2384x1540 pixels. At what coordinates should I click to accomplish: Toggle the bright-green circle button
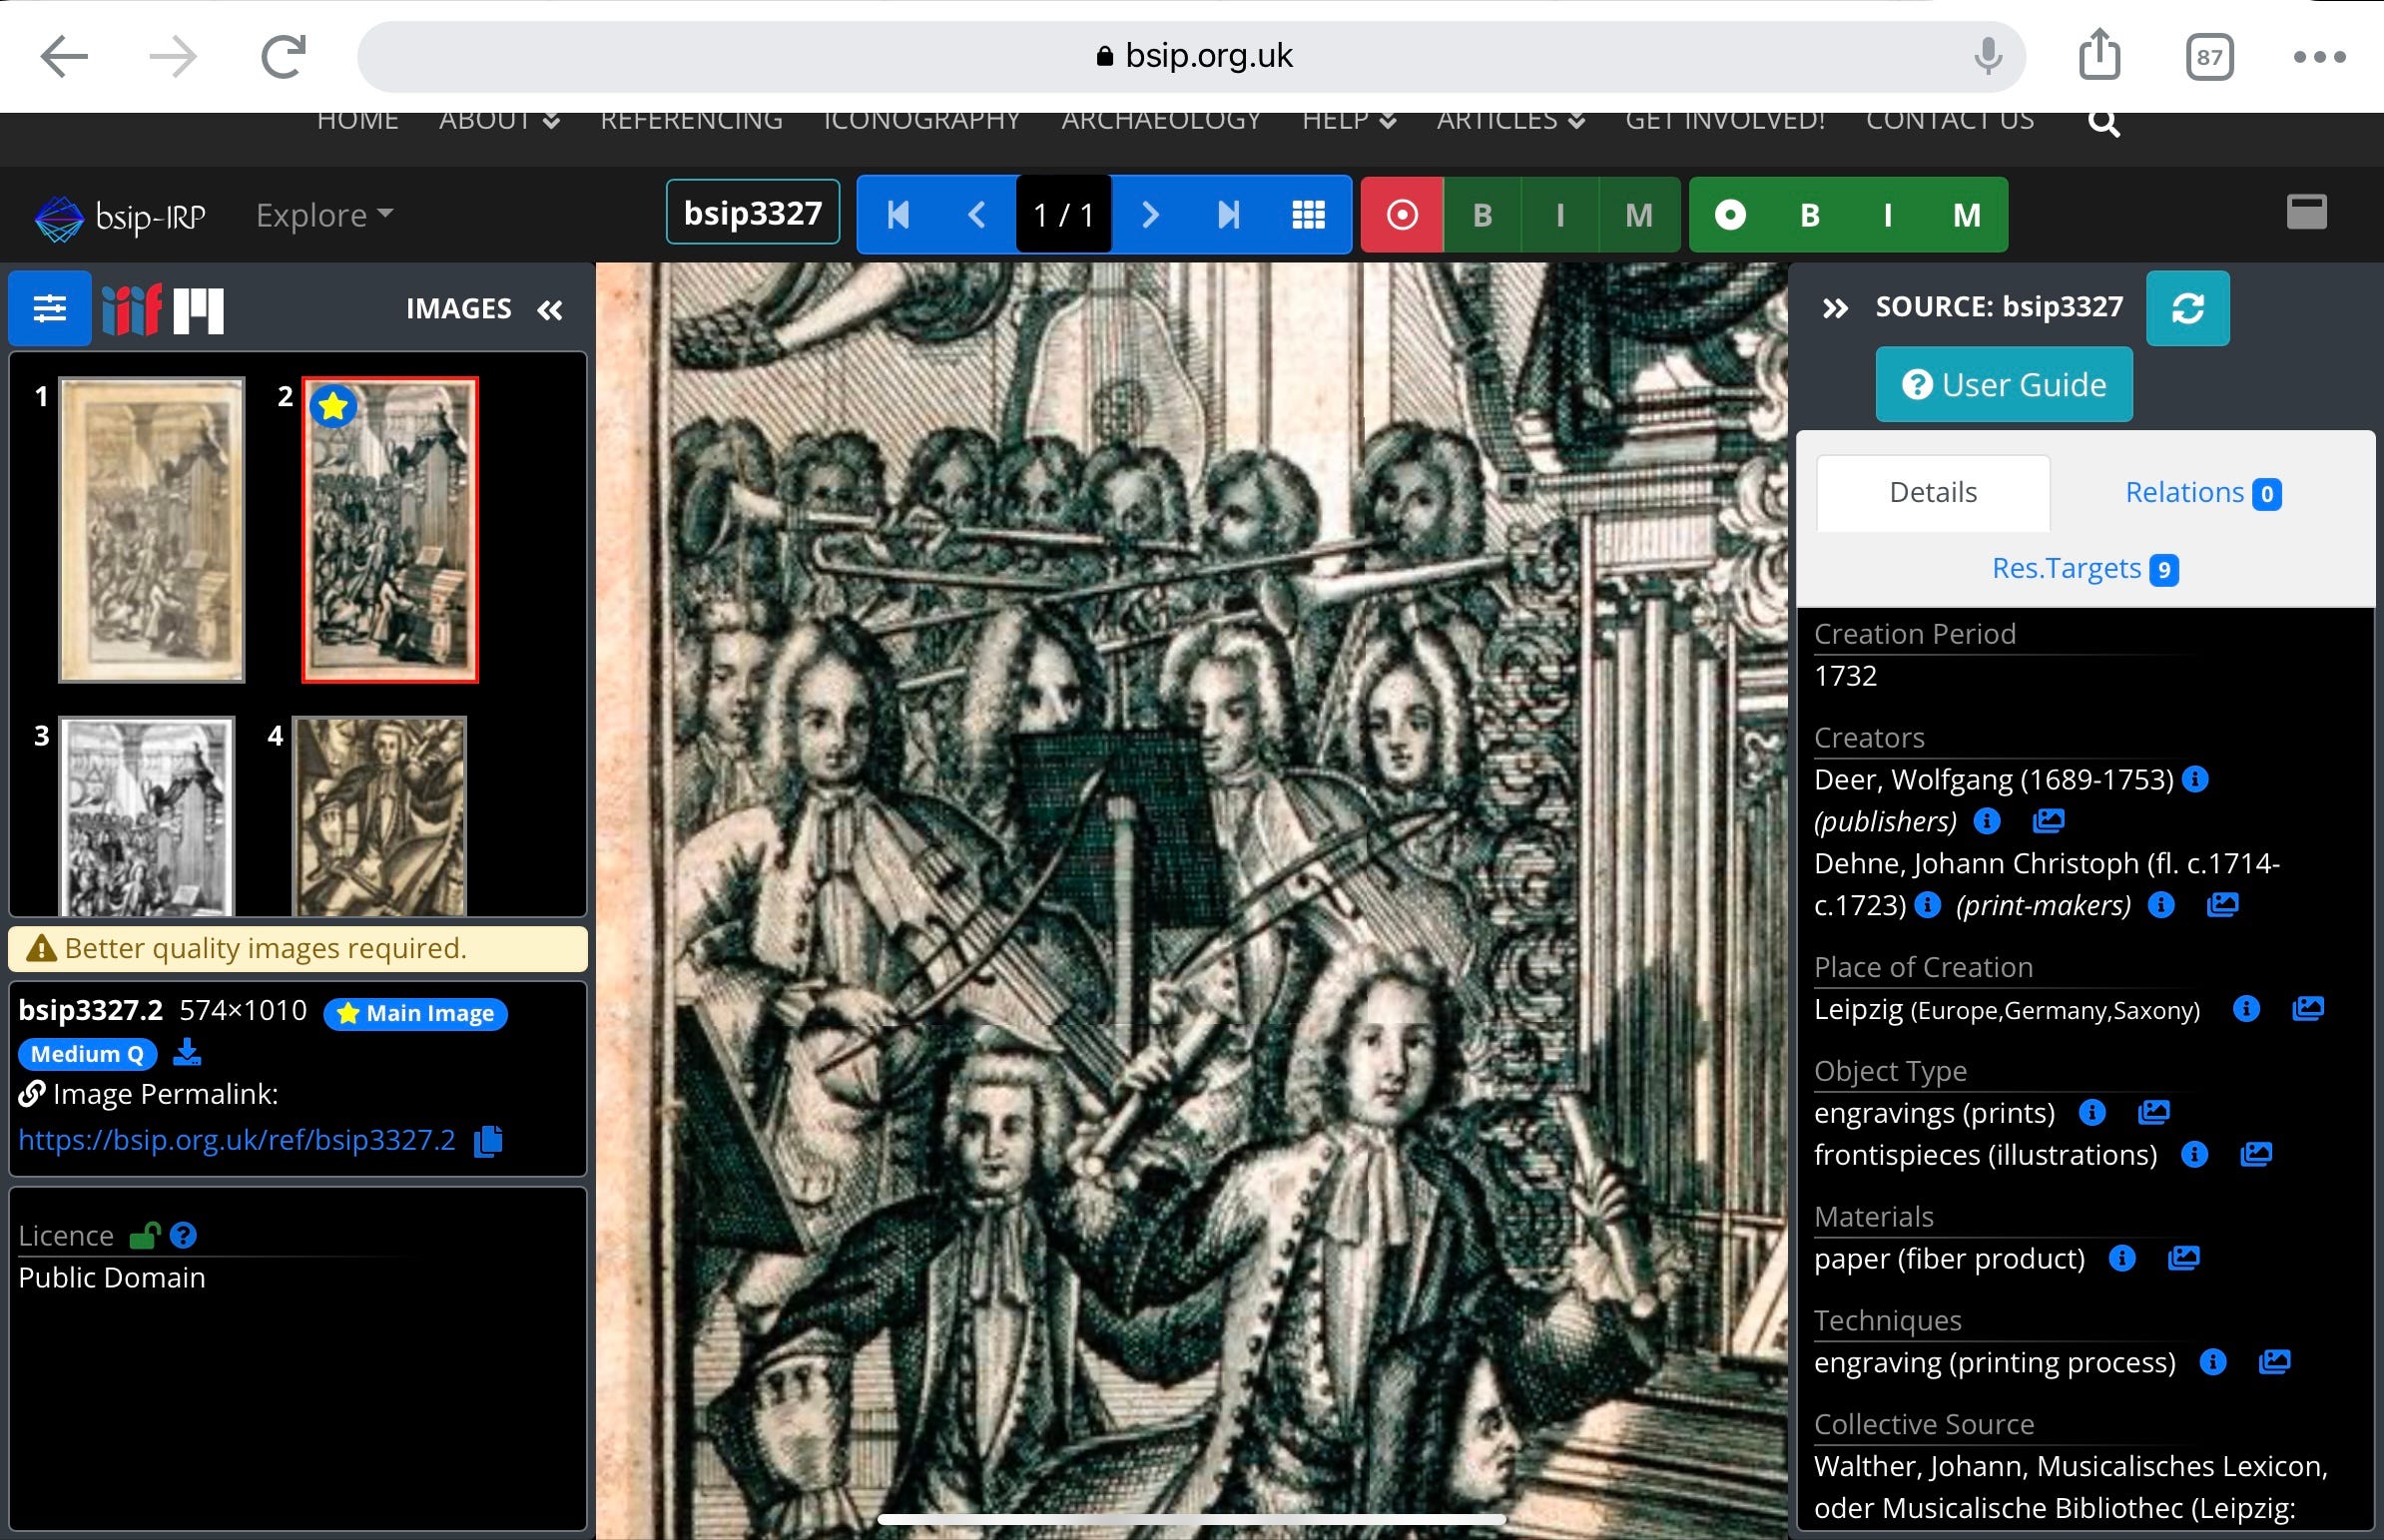tap(1730, 215)
